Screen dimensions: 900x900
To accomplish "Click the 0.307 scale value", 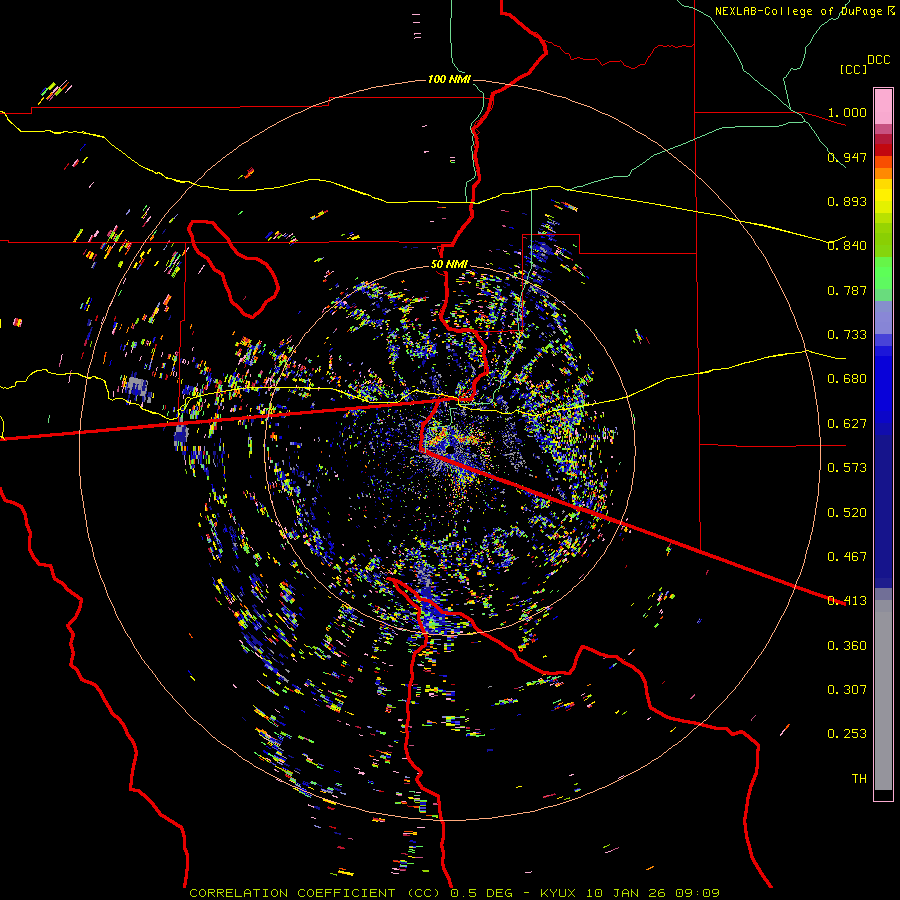I will click(847, 690).
